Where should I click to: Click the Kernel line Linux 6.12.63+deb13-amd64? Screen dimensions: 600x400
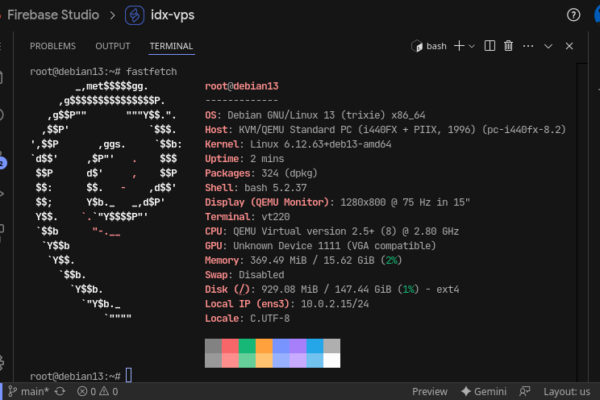(298, 144)
